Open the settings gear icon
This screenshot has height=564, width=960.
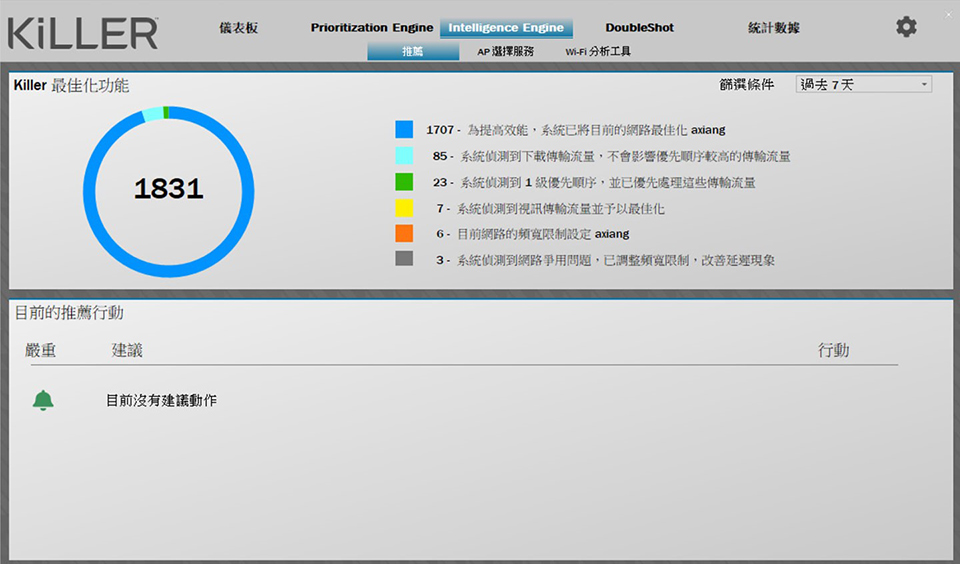(906, 27)
